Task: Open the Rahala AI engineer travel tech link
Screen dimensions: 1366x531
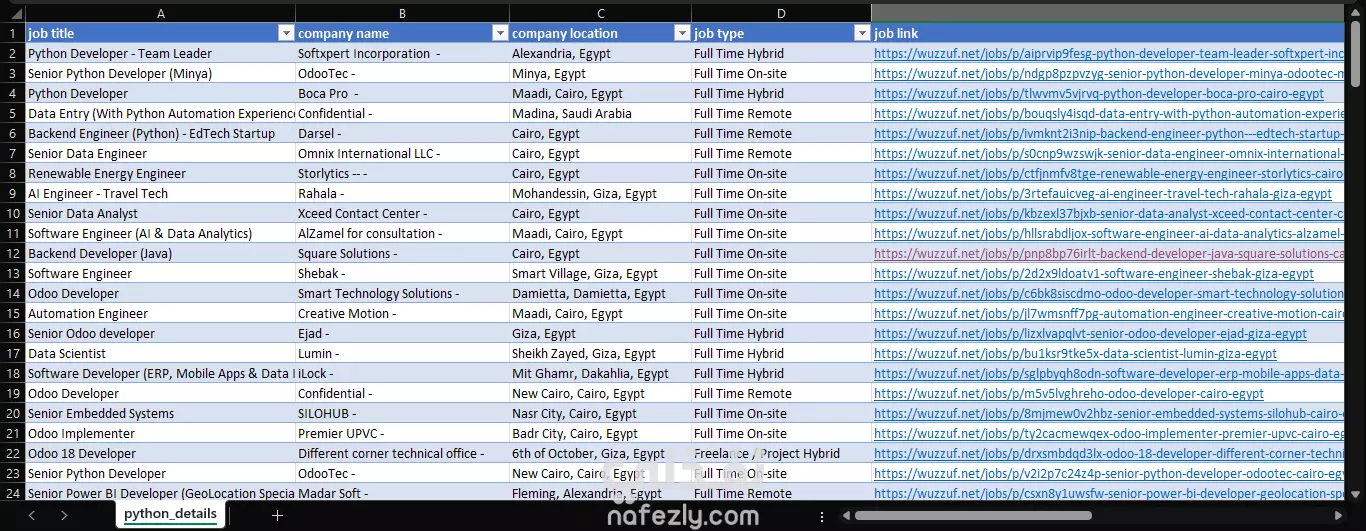Action: point(1103,193)
